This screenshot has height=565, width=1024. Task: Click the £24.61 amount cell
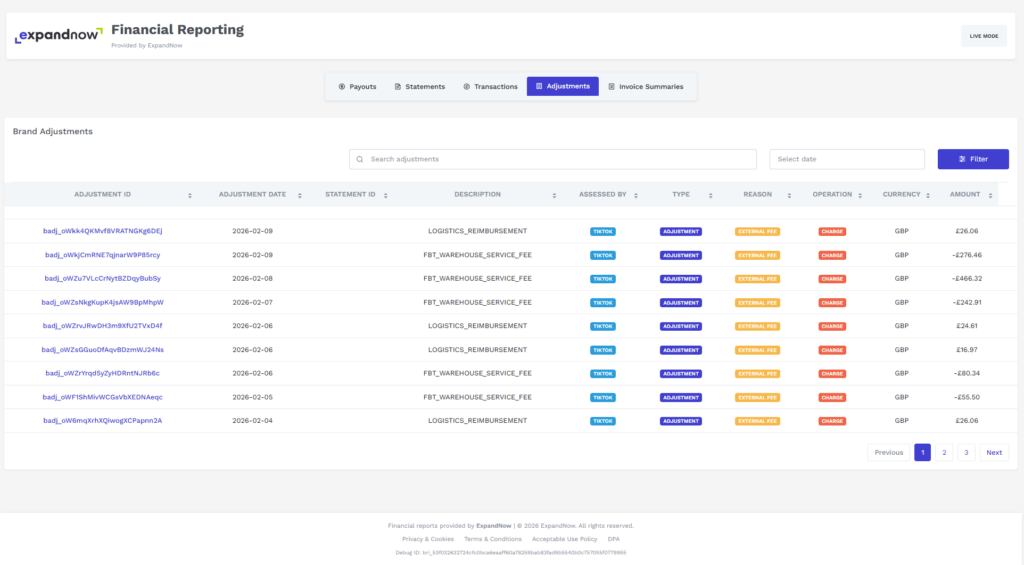coord(967,326)
